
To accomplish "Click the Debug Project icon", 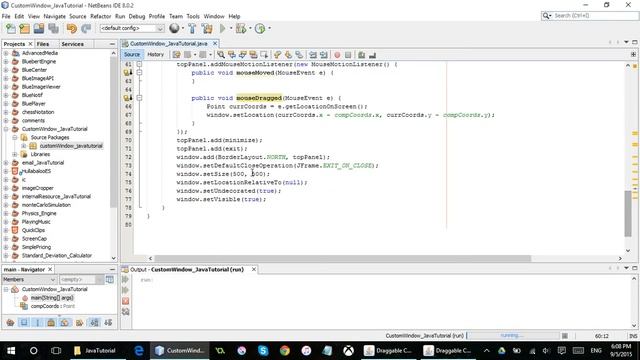I will pos(241,29).
